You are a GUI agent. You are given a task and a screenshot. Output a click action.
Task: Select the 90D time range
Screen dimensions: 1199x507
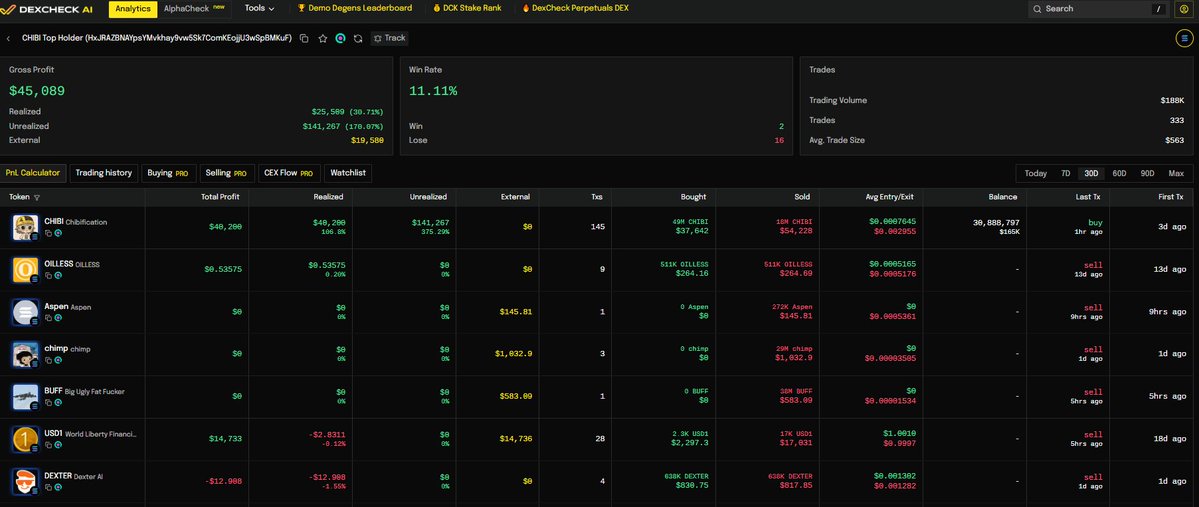pyautogui.click(x=1147, y=174)
